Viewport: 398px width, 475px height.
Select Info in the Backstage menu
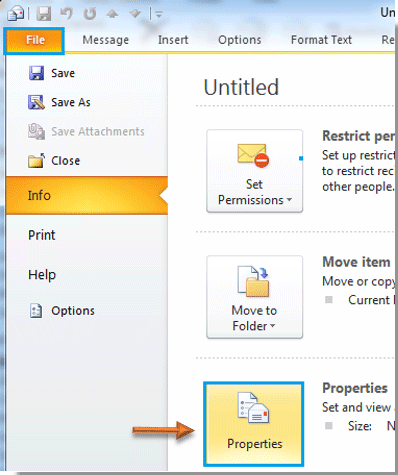[x=87, y=195]
